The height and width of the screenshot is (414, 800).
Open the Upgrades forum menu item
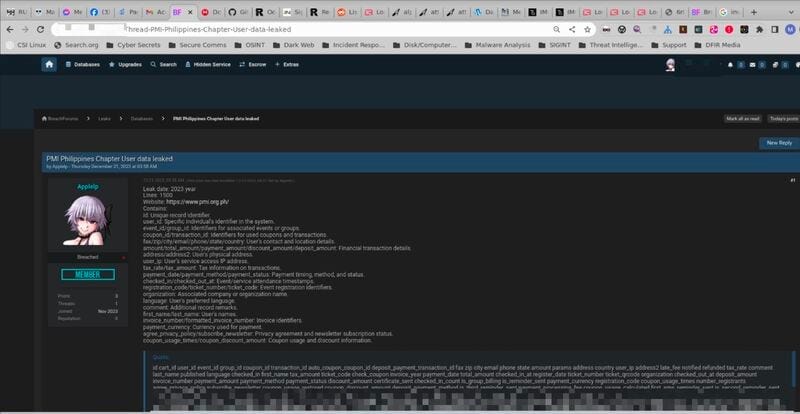tap(125, 65)
